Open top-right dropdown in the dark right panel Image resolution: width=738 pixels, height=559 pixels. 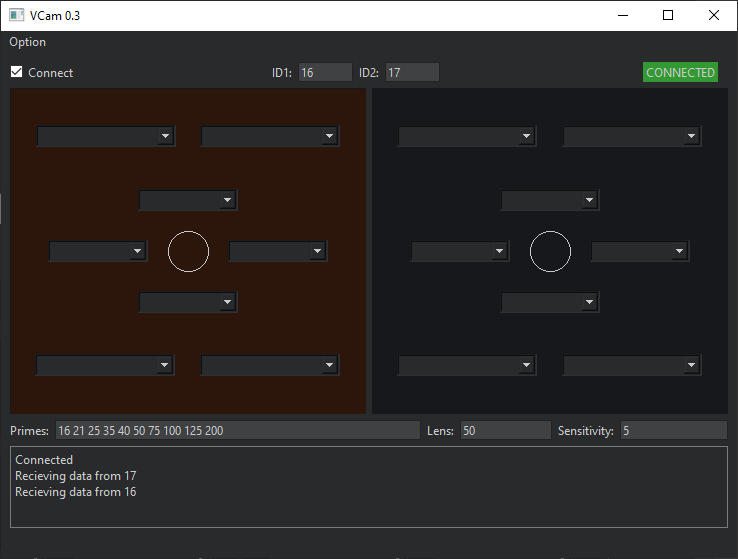click(x=632, y=136)
